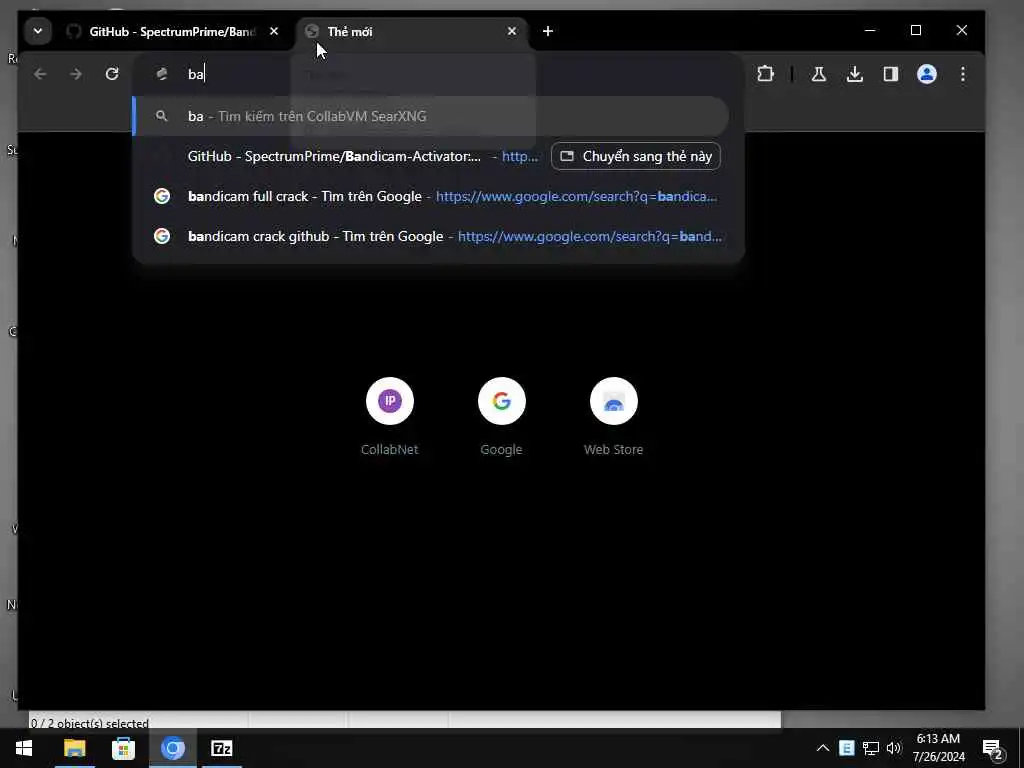Viewport: 1024px width, 768px height.
Task: Click the Google icon beside 'bandicam crack github'
Action: [x=162, y=236]
